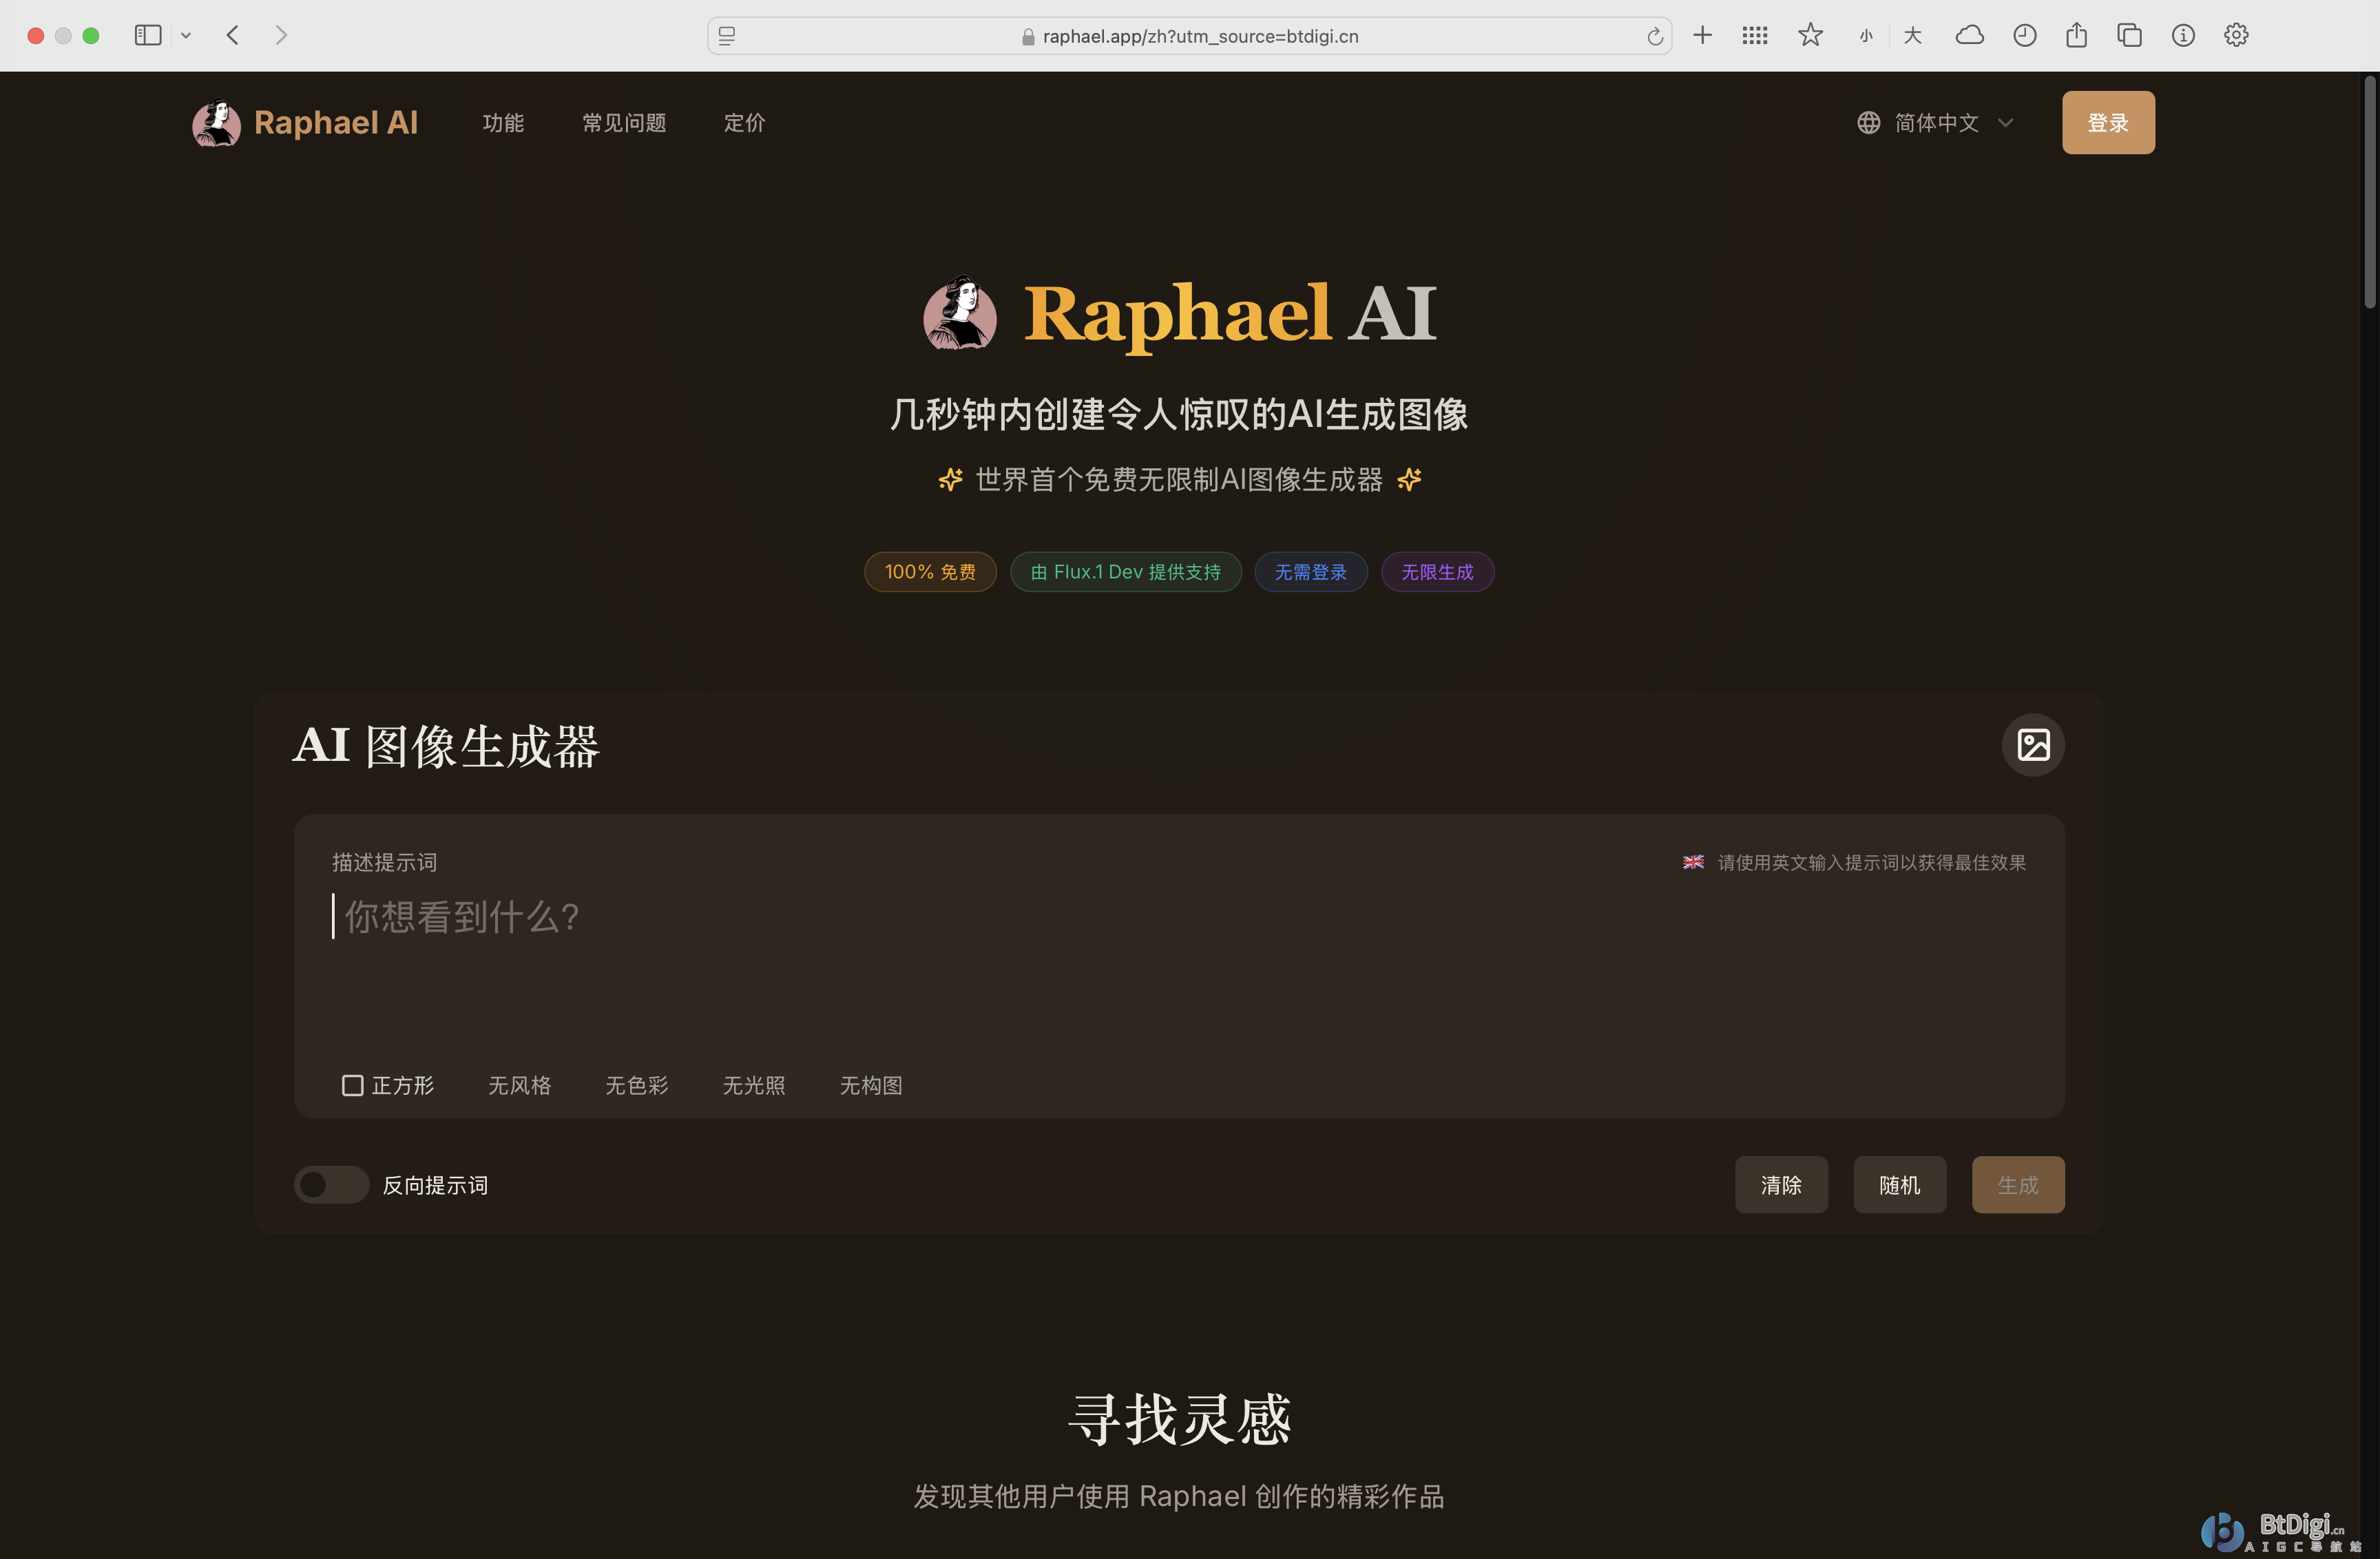
Task: Check the 正方形 aspect ratio checkbox
Action: 352,1085
